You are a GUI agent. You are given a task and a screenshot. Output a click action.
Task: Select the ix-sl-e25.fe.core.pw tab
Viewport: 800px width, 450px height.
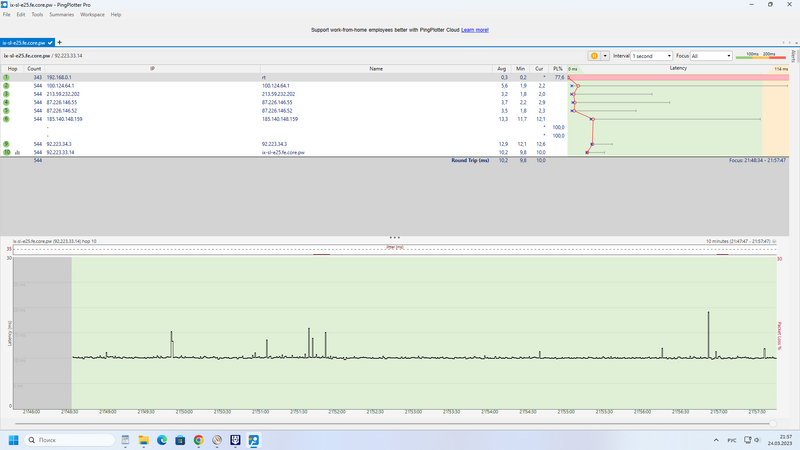tap(27, 43)
